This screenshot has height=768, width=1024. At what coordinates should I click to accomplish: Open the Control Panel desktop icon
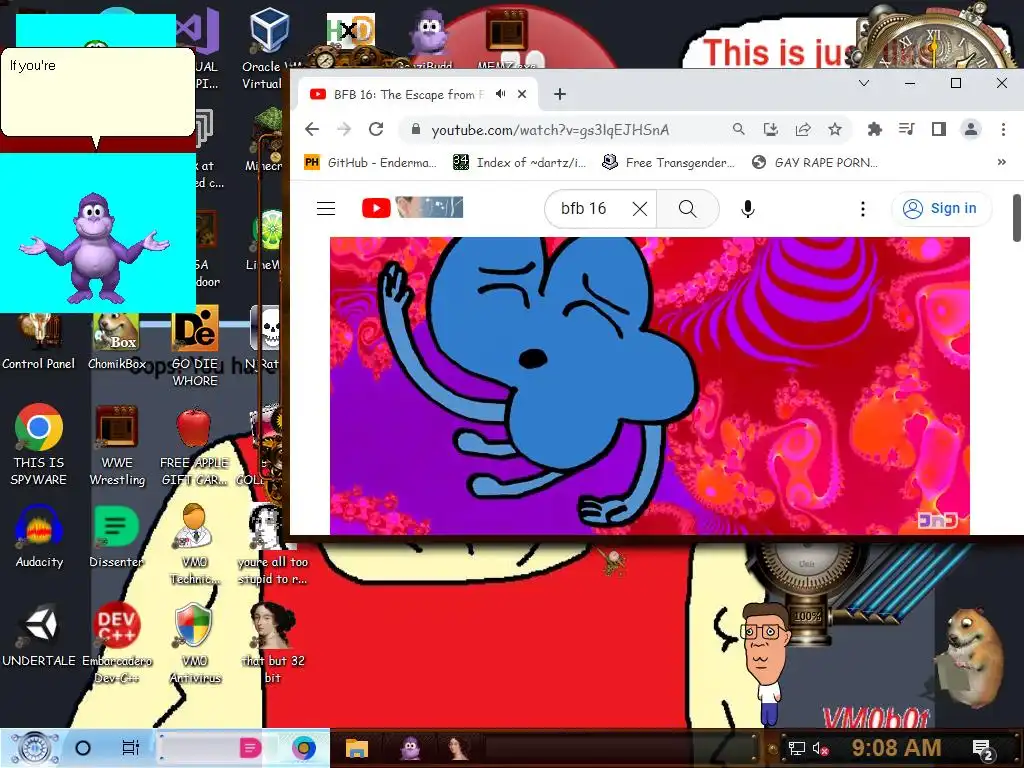(38, 342)
